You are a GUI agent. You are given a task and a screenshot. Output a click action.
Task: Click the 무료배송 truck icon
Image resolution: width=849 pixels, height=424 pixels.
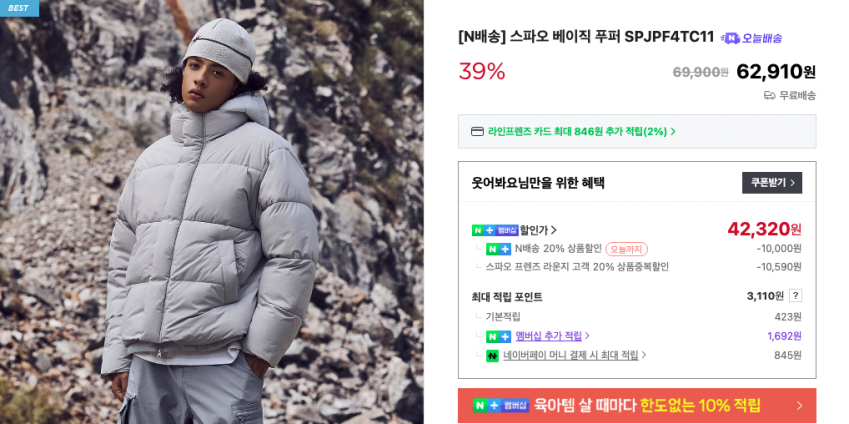[769, 96]
